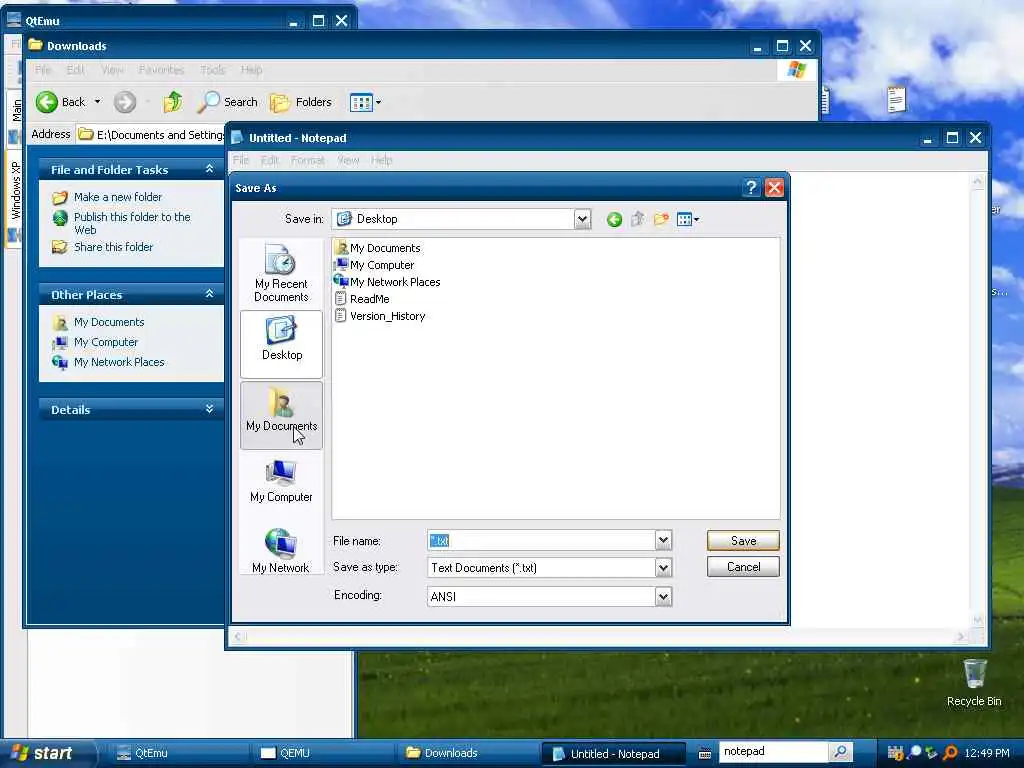Close the Save As dialog
Viewport: 1024px width, 768px height.
coord(775,188)
